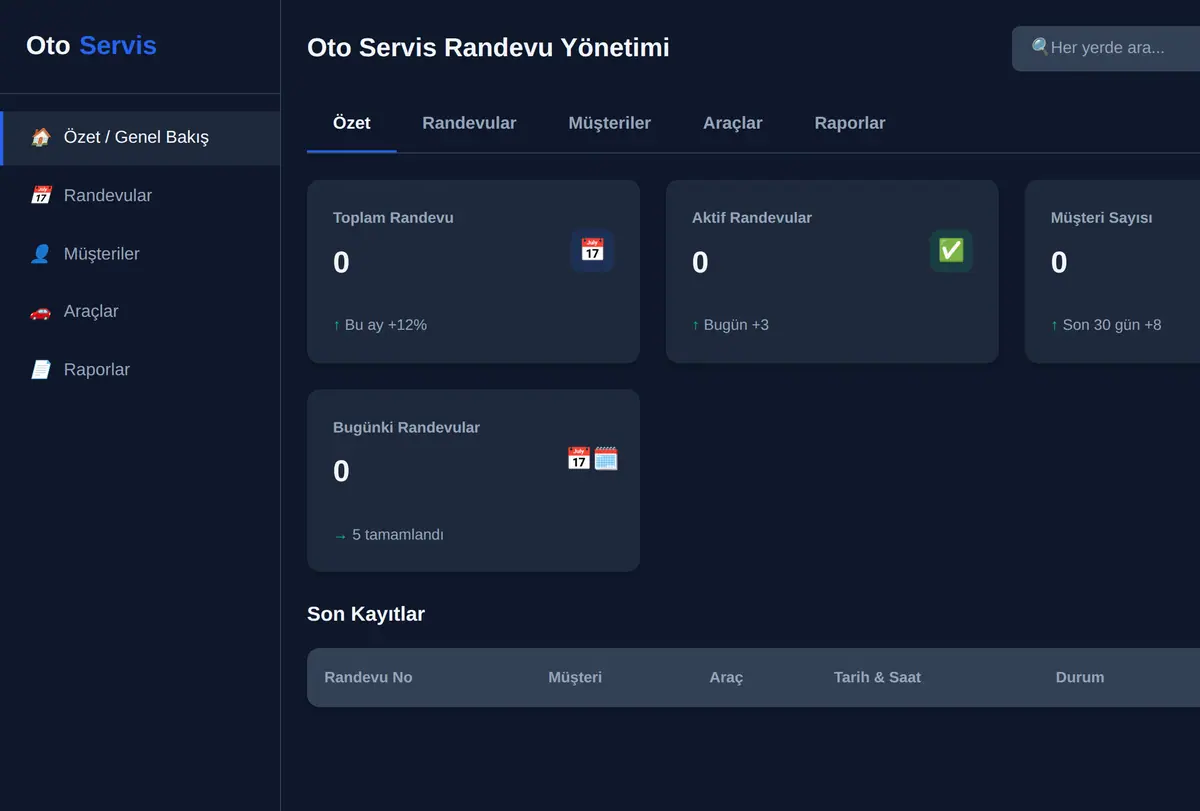Open the Araçlar tab
Screen dimensions: 1200x811
[733, 123]
